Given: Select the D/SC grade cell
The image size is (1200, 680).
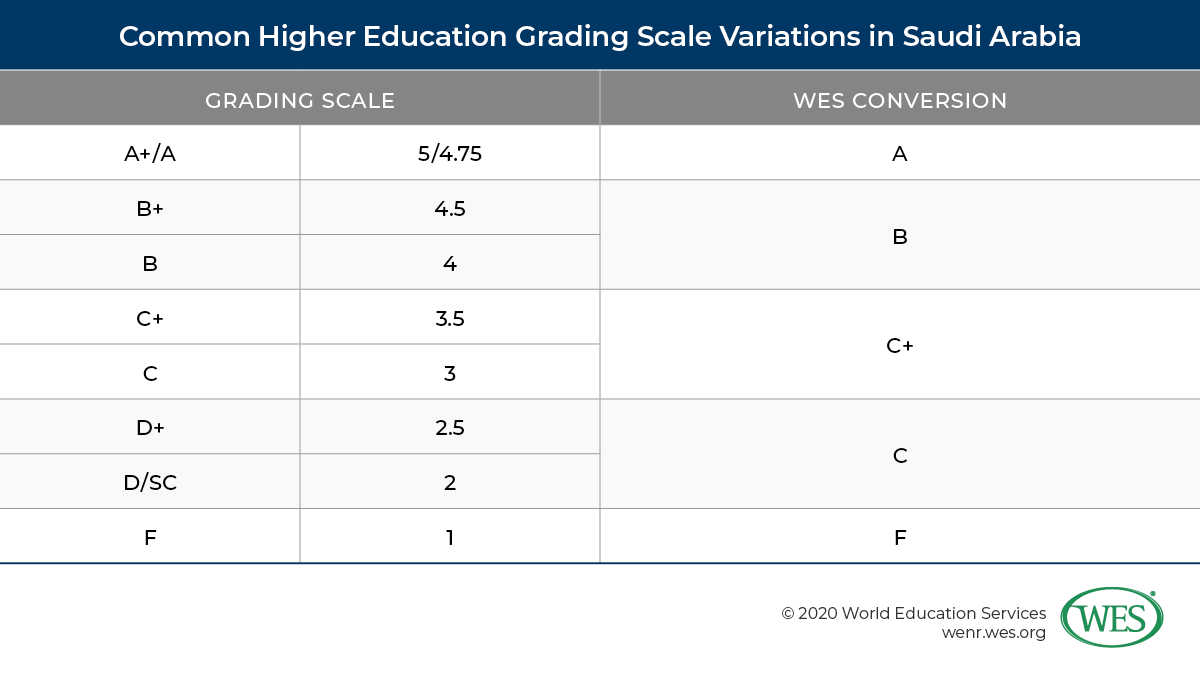Looking at the screenshot, I should (150, 482).
